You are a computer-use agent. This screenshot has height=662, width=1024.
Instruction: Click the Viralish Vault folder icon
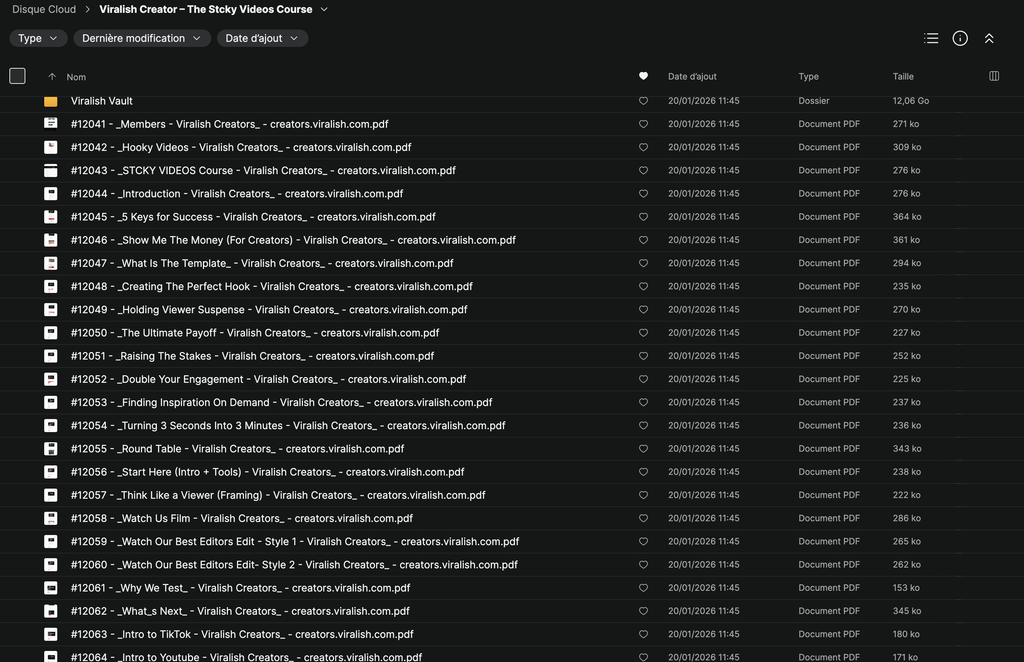[x=50, y=101]
